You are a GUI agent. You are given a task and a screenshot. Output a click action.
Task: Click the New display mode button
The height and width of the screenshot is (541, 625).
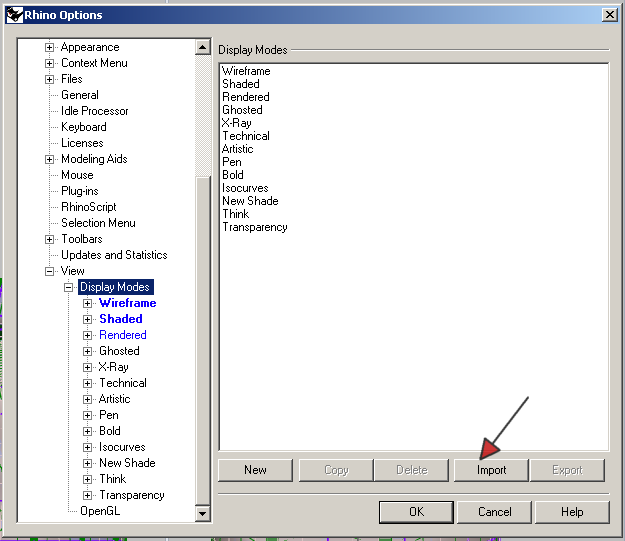[x=255, y=470]
